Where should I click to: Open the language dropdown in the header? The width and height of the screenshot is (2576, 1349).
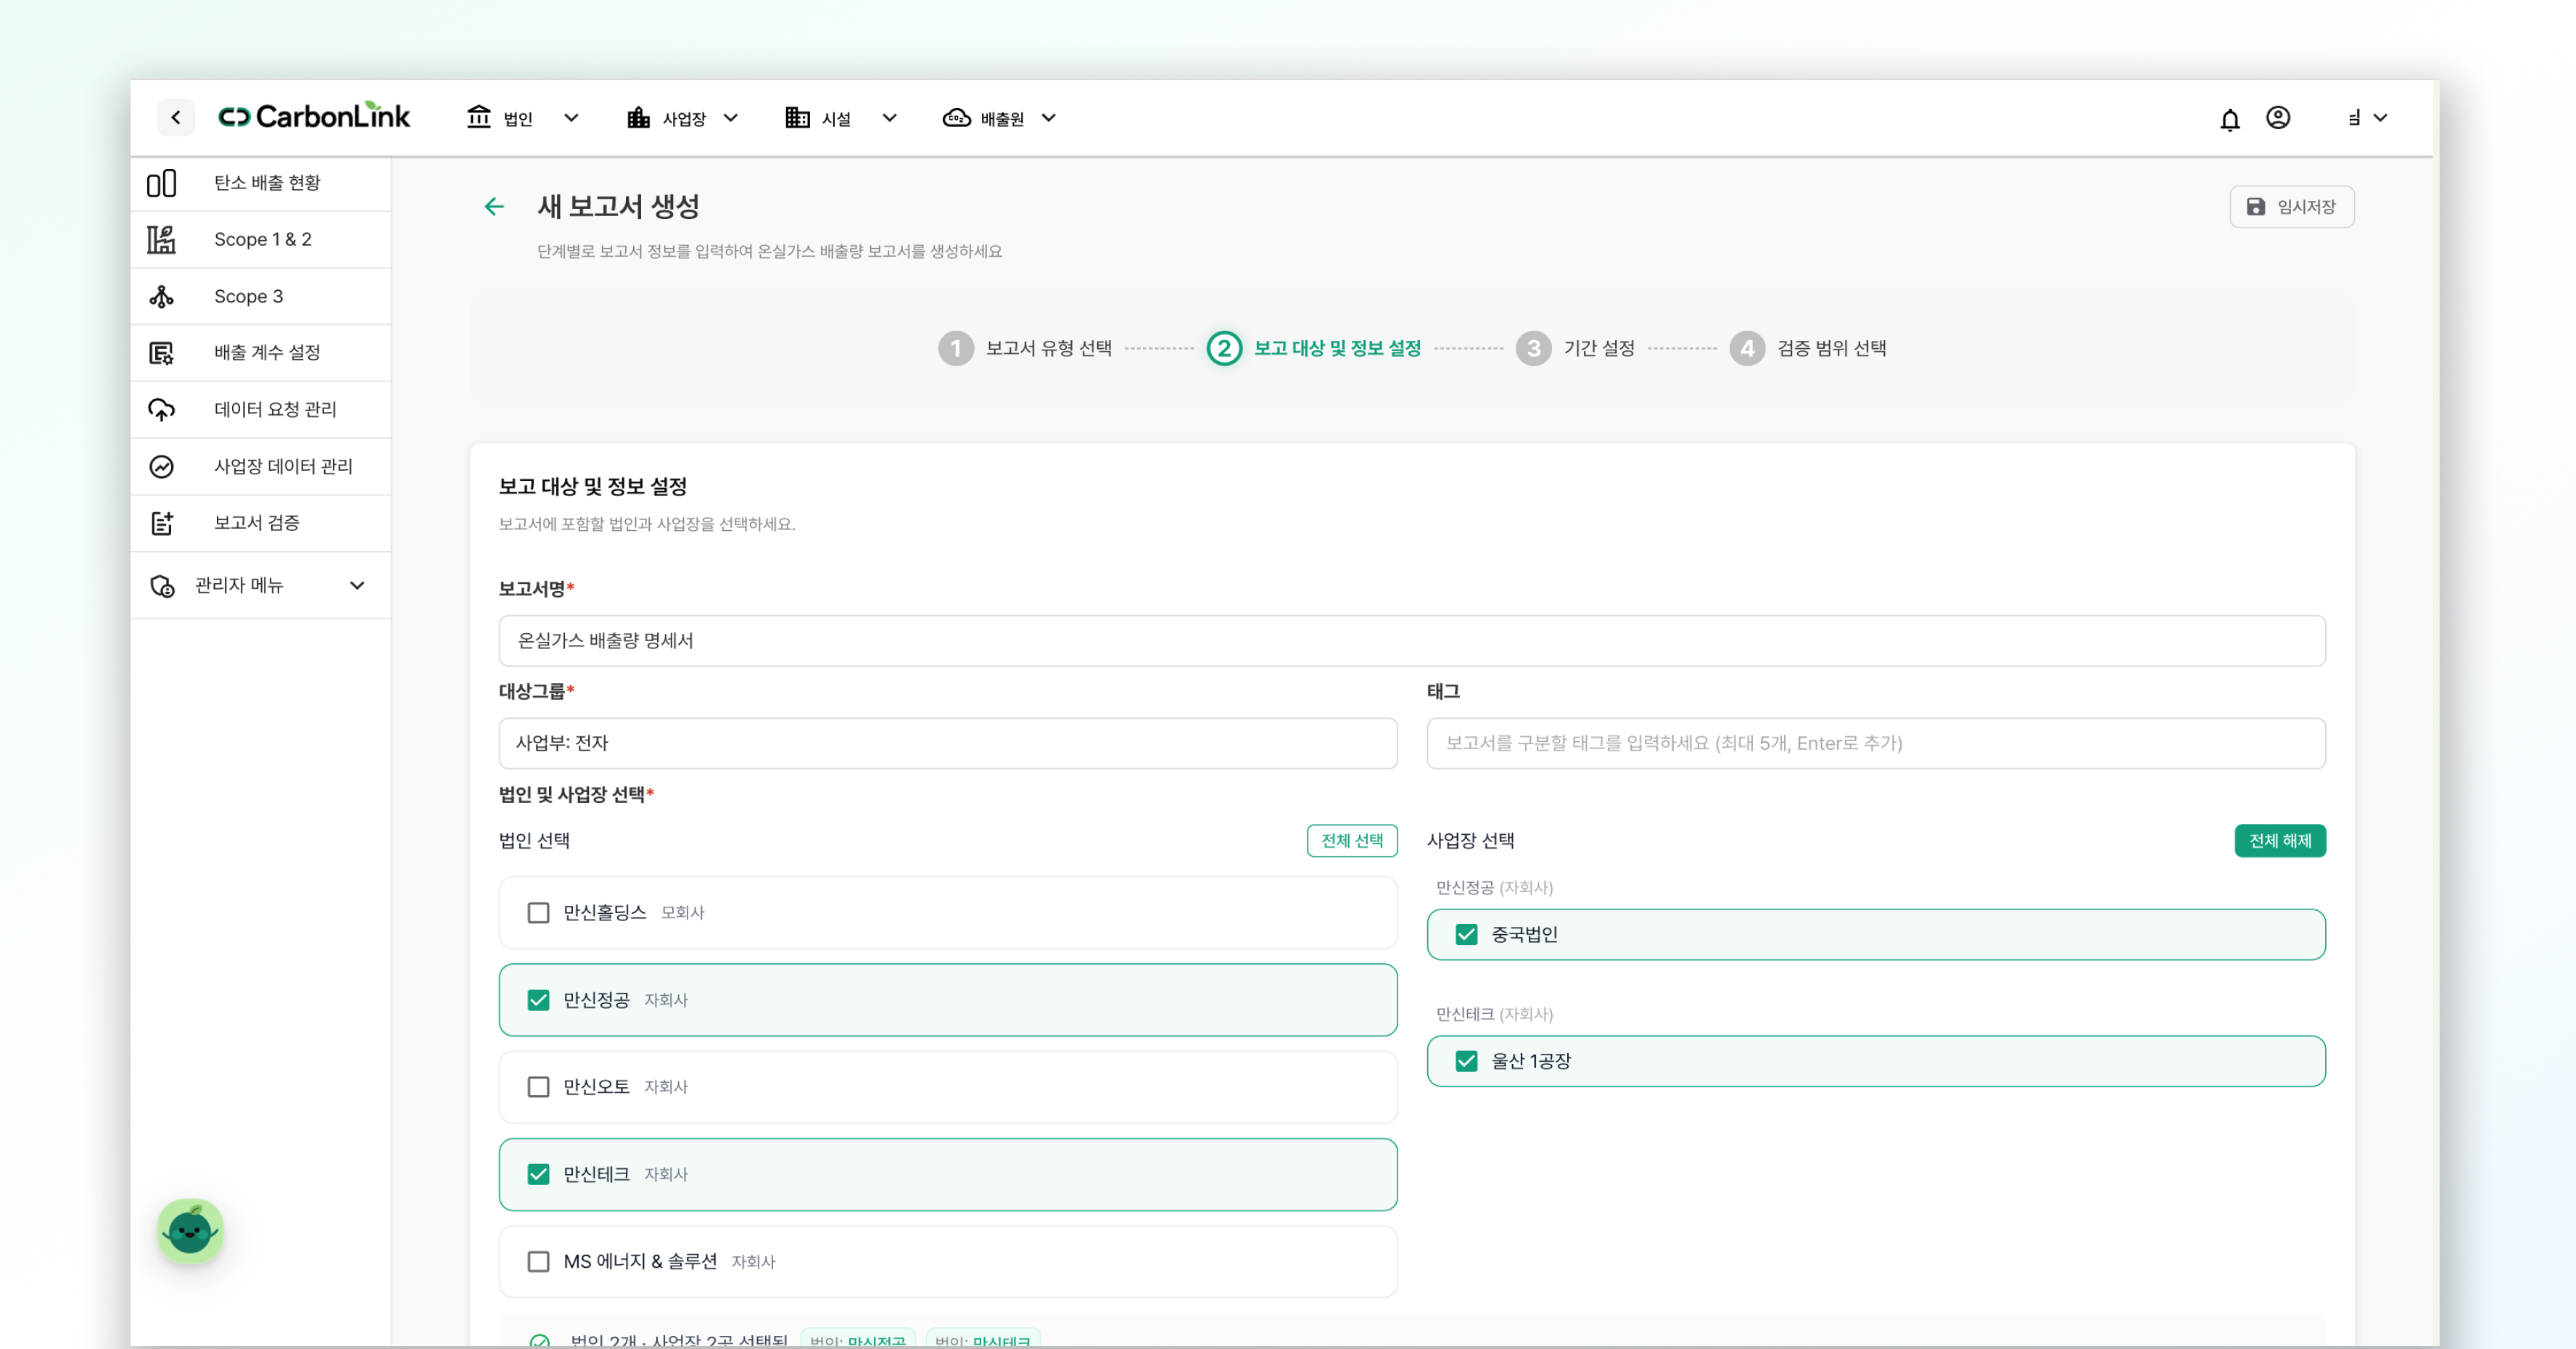pyautogui.click(x=2367, y=118)
